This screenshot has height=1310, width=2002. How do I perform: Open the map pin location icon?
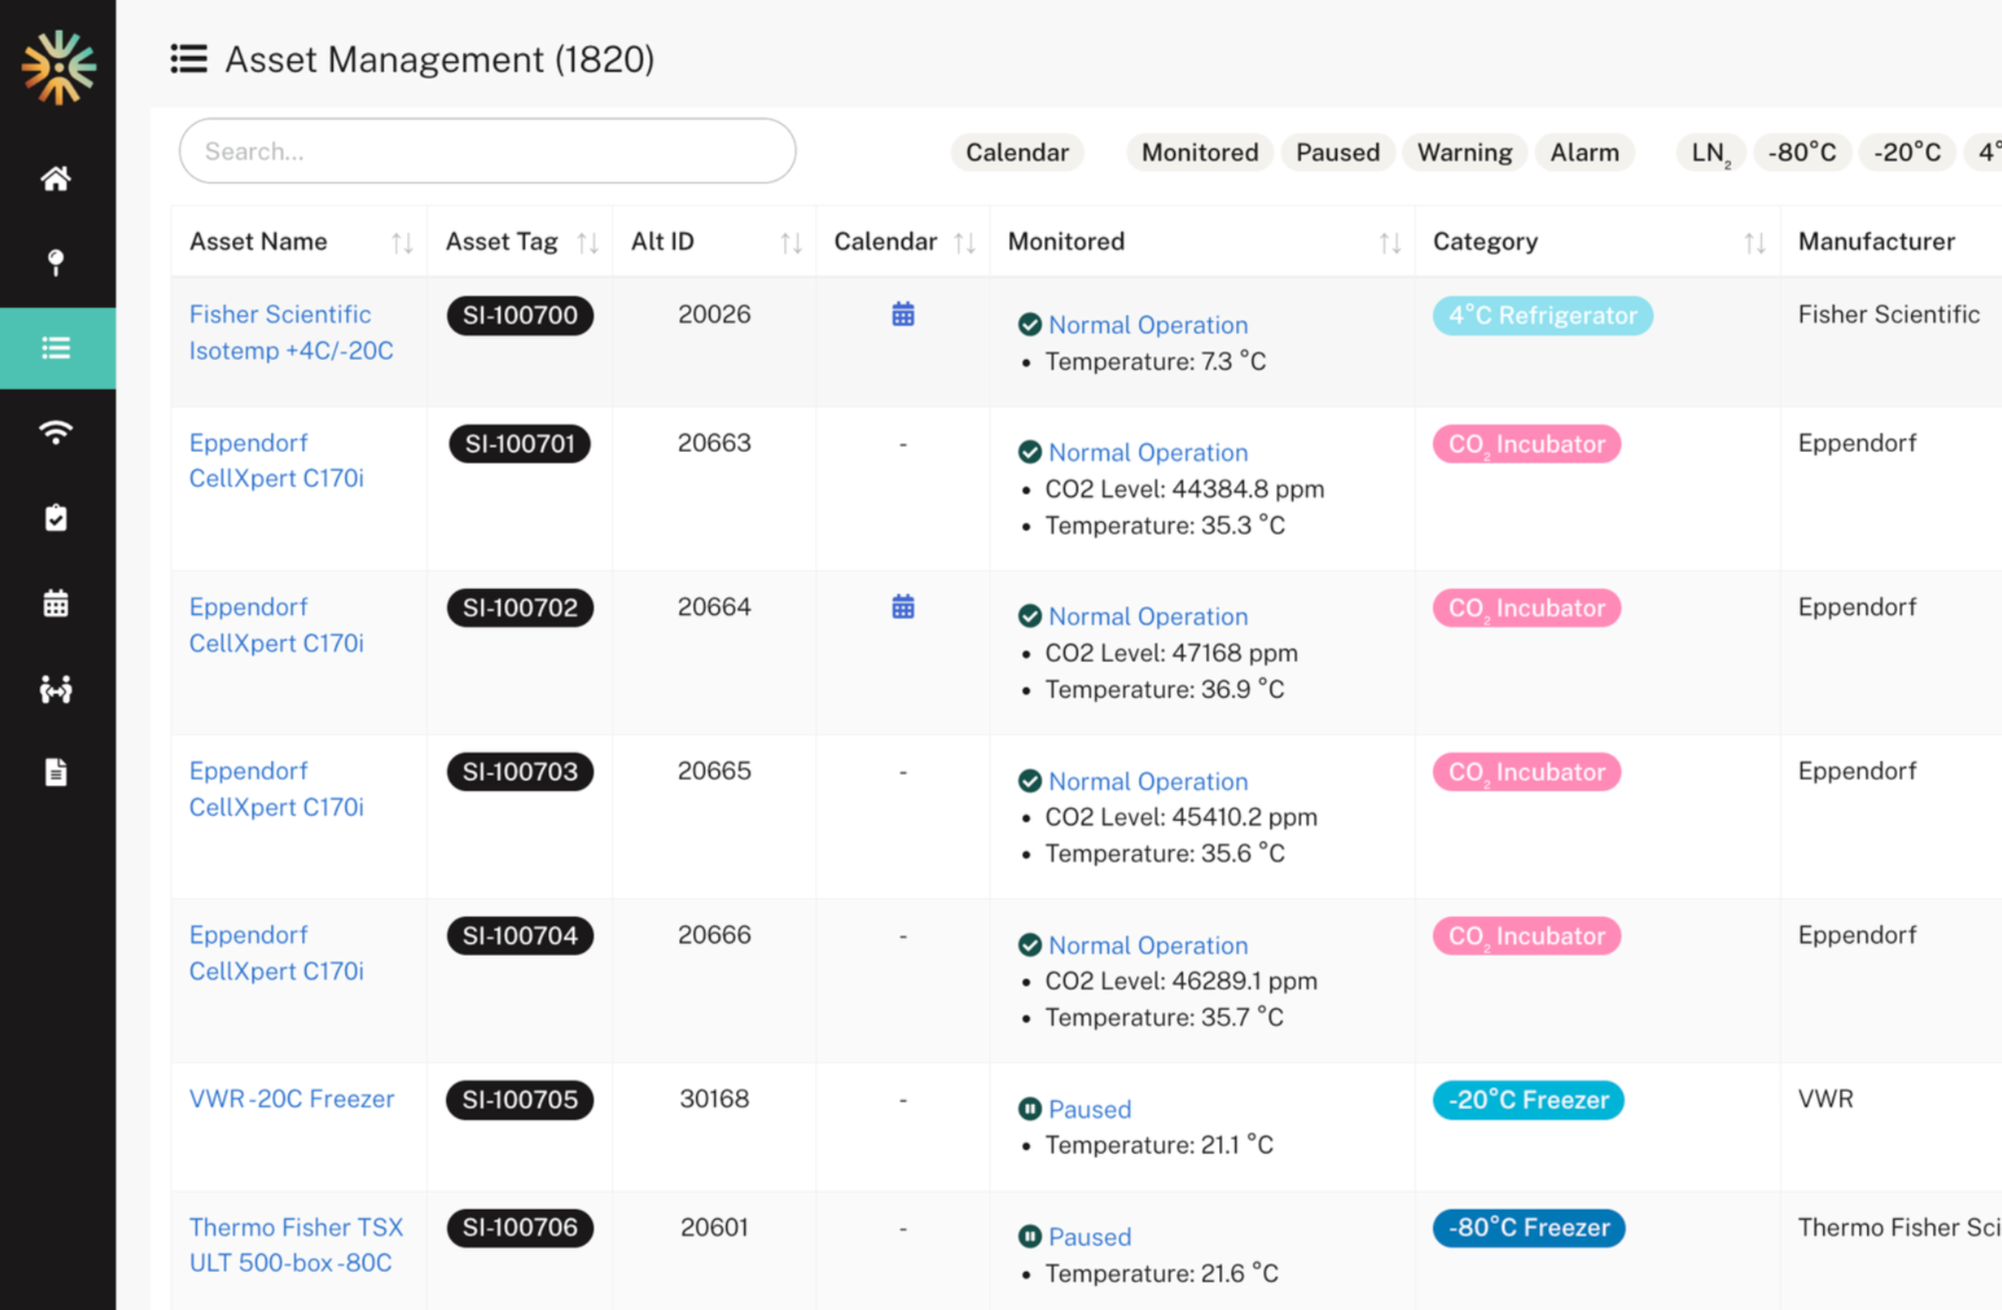point(56,262)
